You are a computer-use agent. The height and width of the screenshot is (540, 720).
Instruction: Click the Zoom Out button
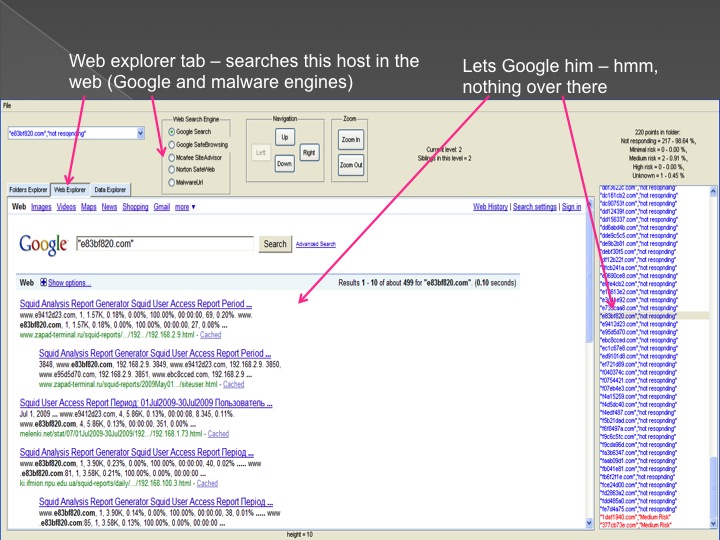click(x=351, y=165)
